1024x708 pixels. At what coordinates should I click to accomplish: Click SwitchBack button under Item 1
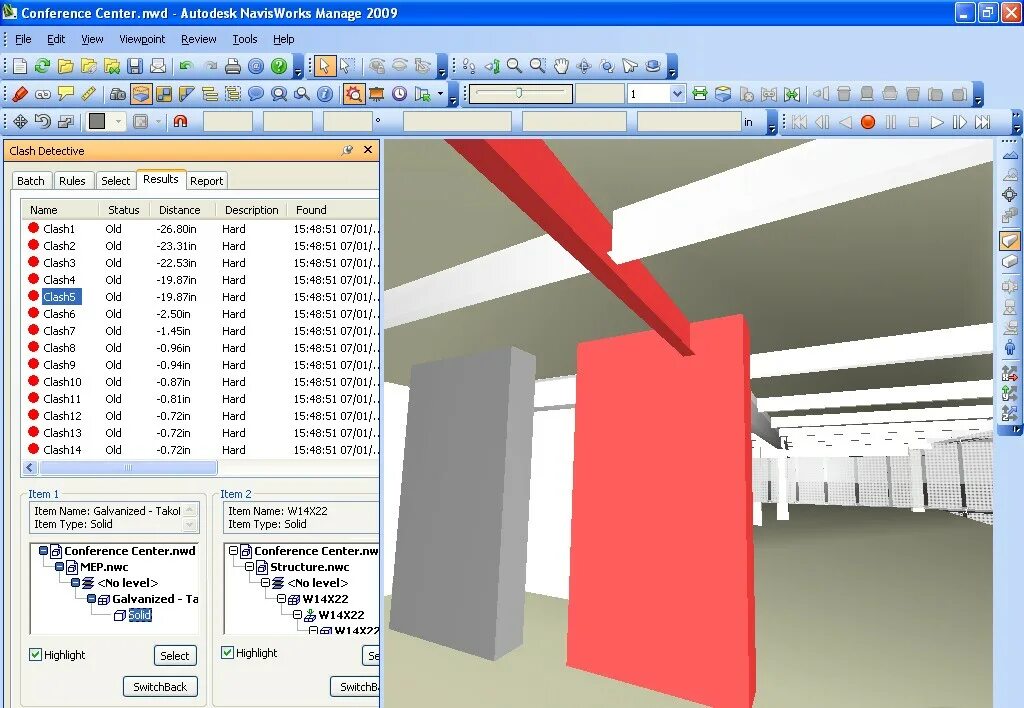coord(160,686)
